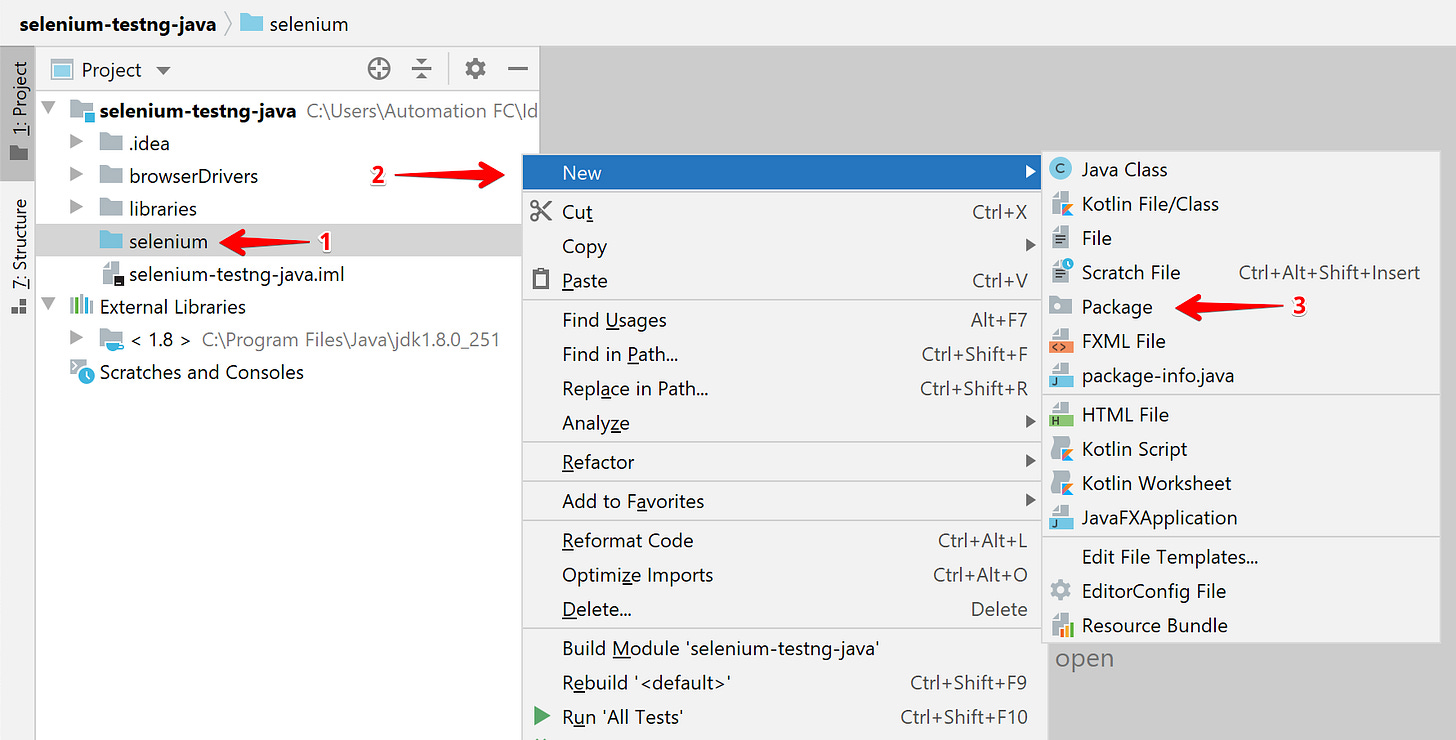Image resolution: width=1456 pixels, height=740 pixels.
Task: Choose Paste from context menu
Action: point(783,281)
